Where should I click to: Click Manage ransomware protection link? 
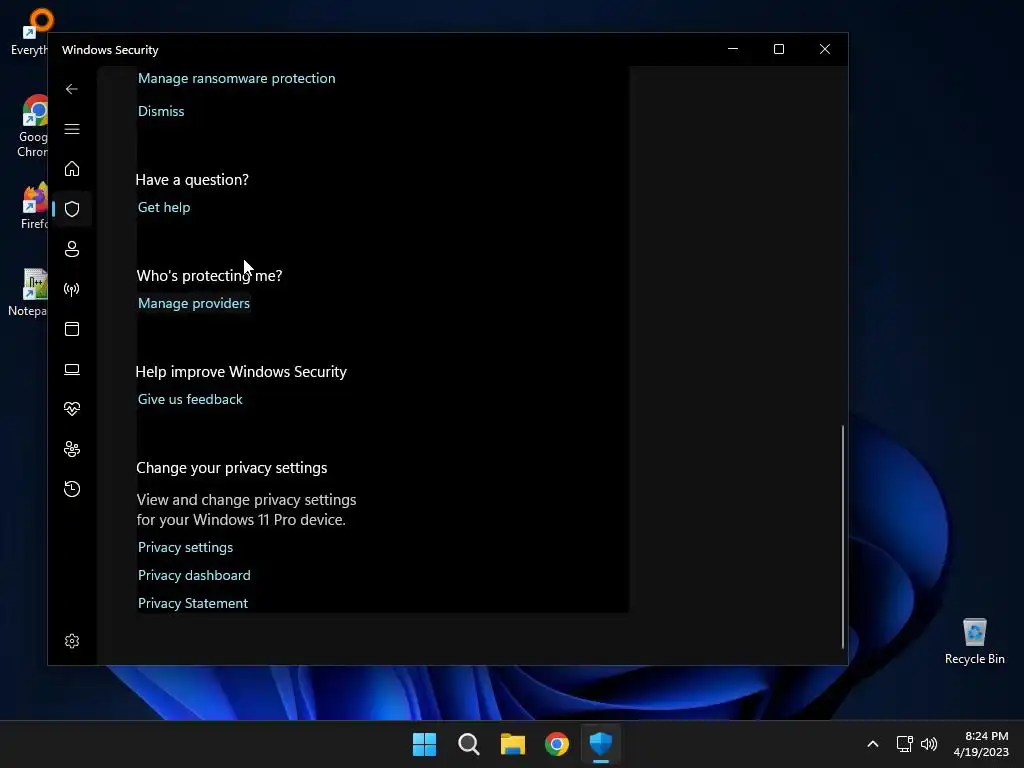click(x=236, y=78)
